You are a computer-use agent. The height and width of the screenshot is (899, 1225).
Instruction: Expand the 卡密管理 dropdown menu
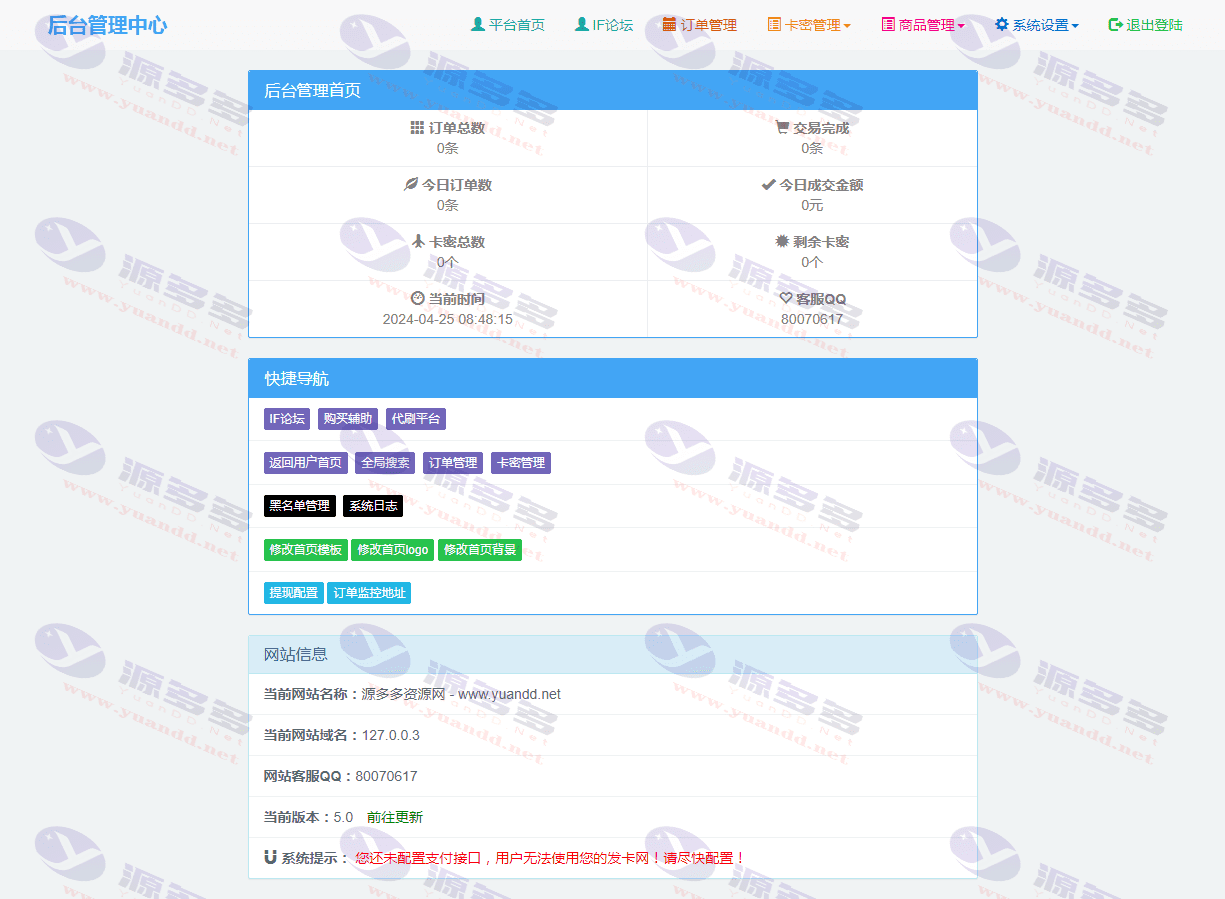[818, 25]
